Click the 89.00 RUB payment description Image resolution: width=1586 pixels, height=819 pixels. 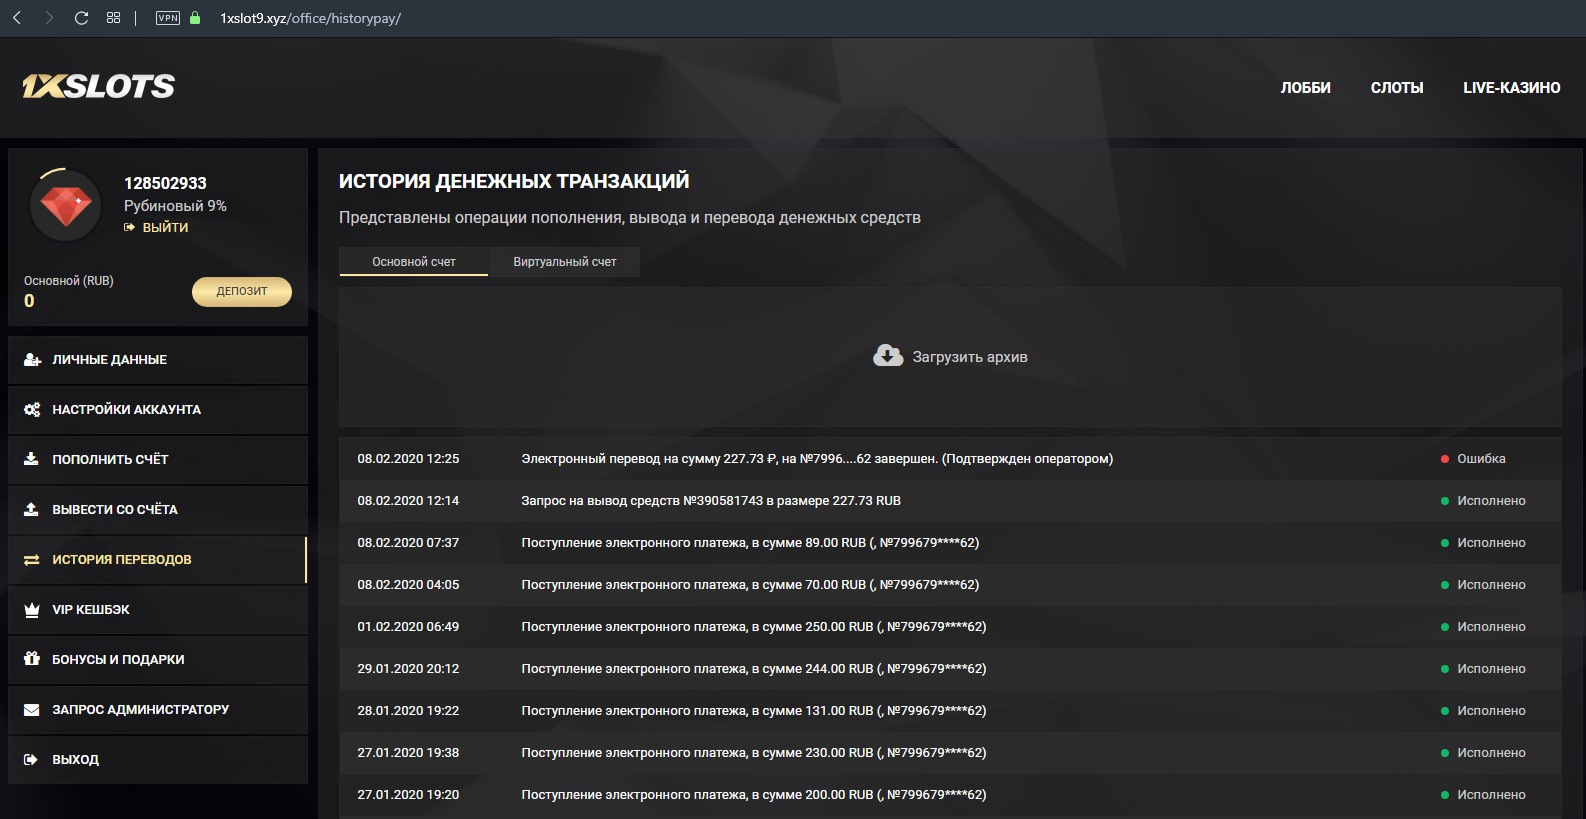pos(750,543)
